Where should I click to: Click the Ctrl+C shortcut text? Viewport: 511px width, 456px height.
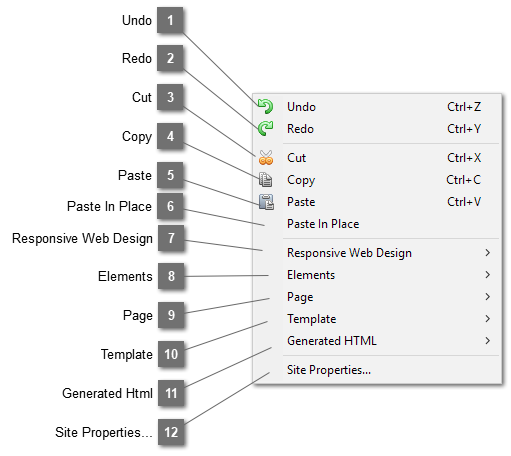pyautogui.click(x=464, y=180)
